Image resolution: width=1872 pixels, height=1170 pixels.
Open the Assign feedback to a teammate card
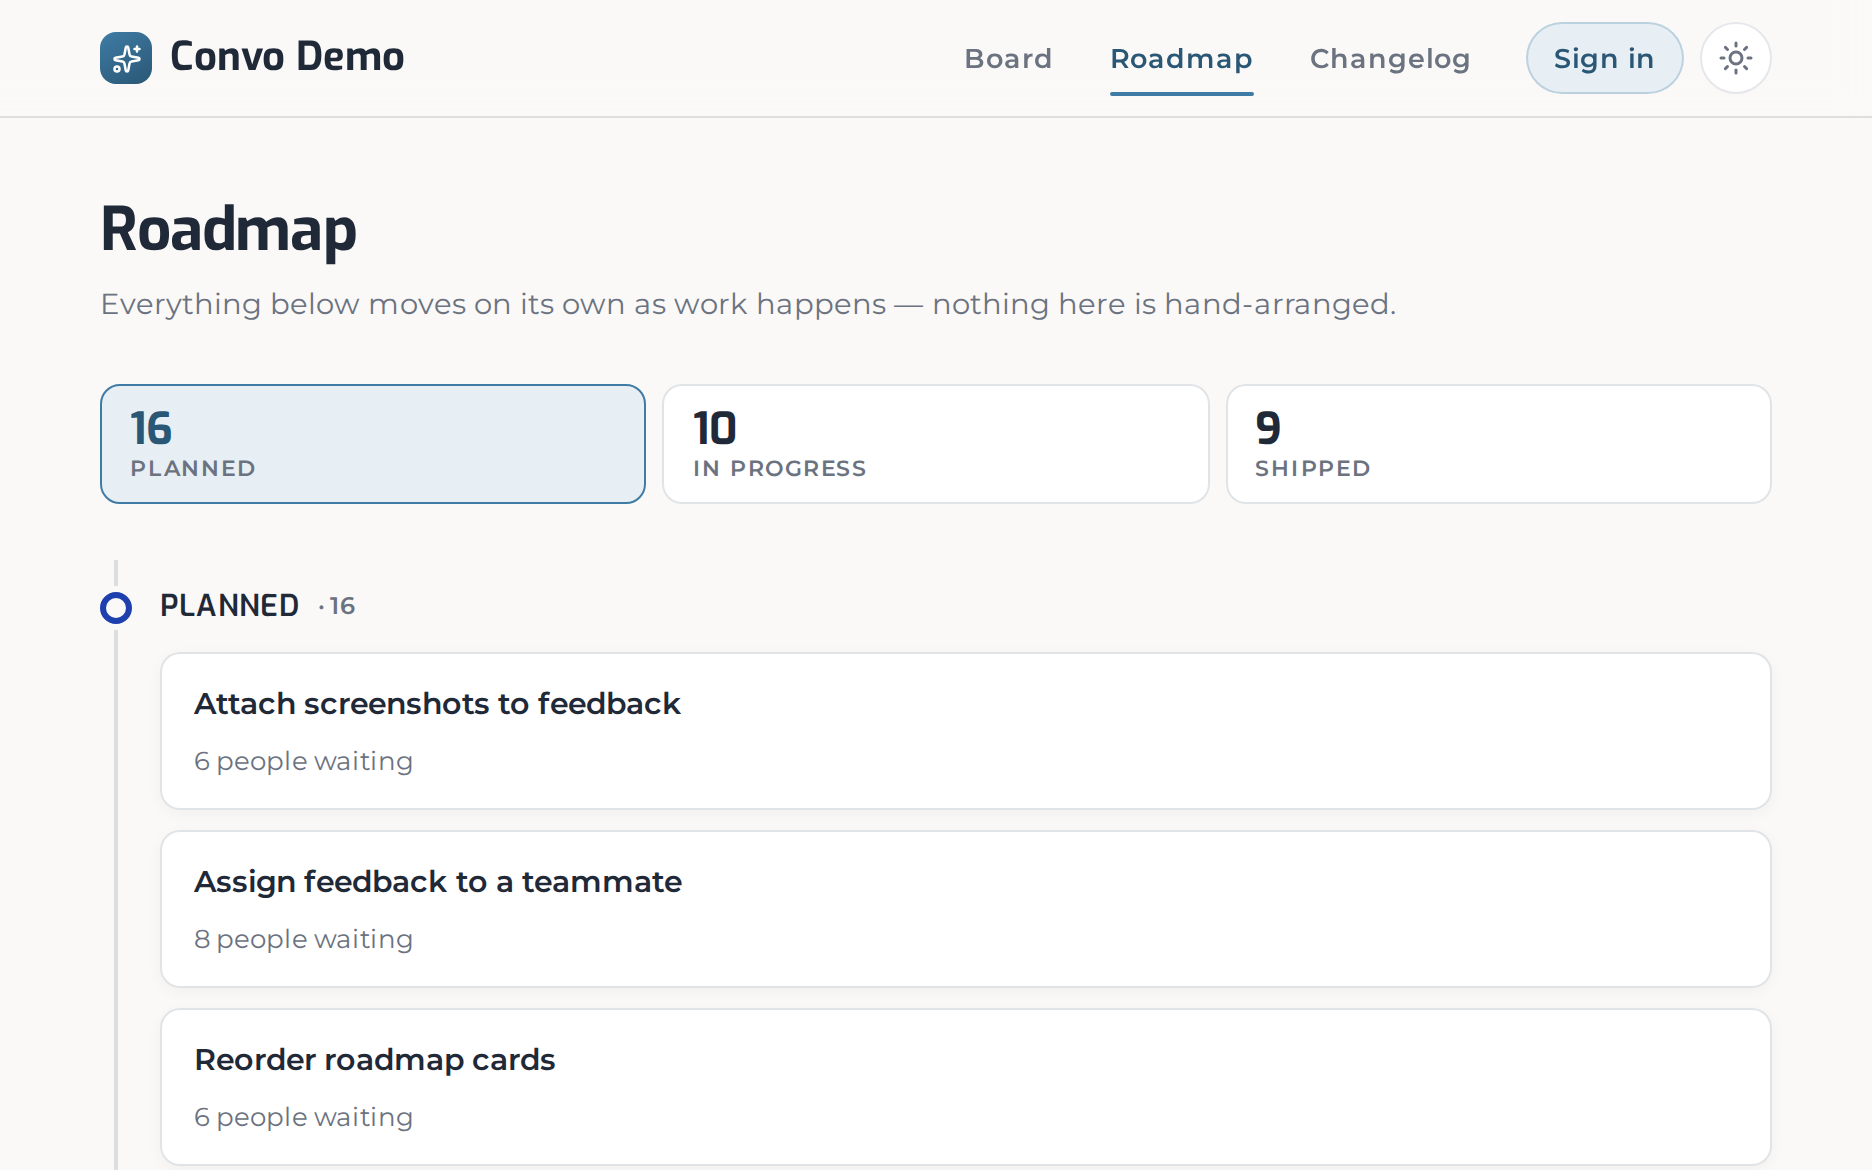coord(966,909)
